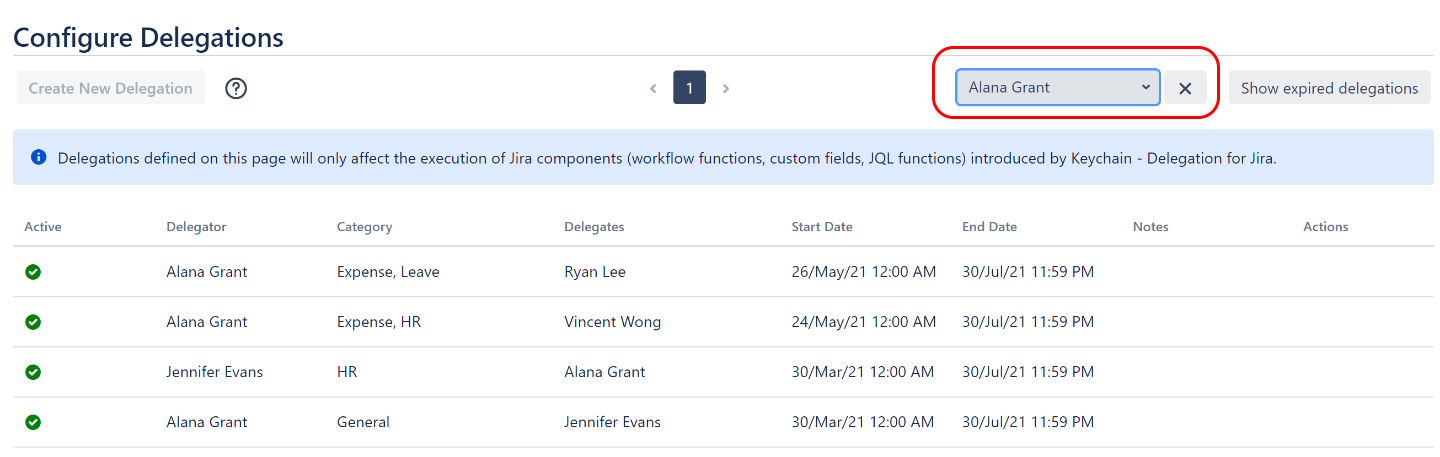This screenshot has width=1440, height=457.
Task: Click Show expired delegations button
Action: 1329,88
